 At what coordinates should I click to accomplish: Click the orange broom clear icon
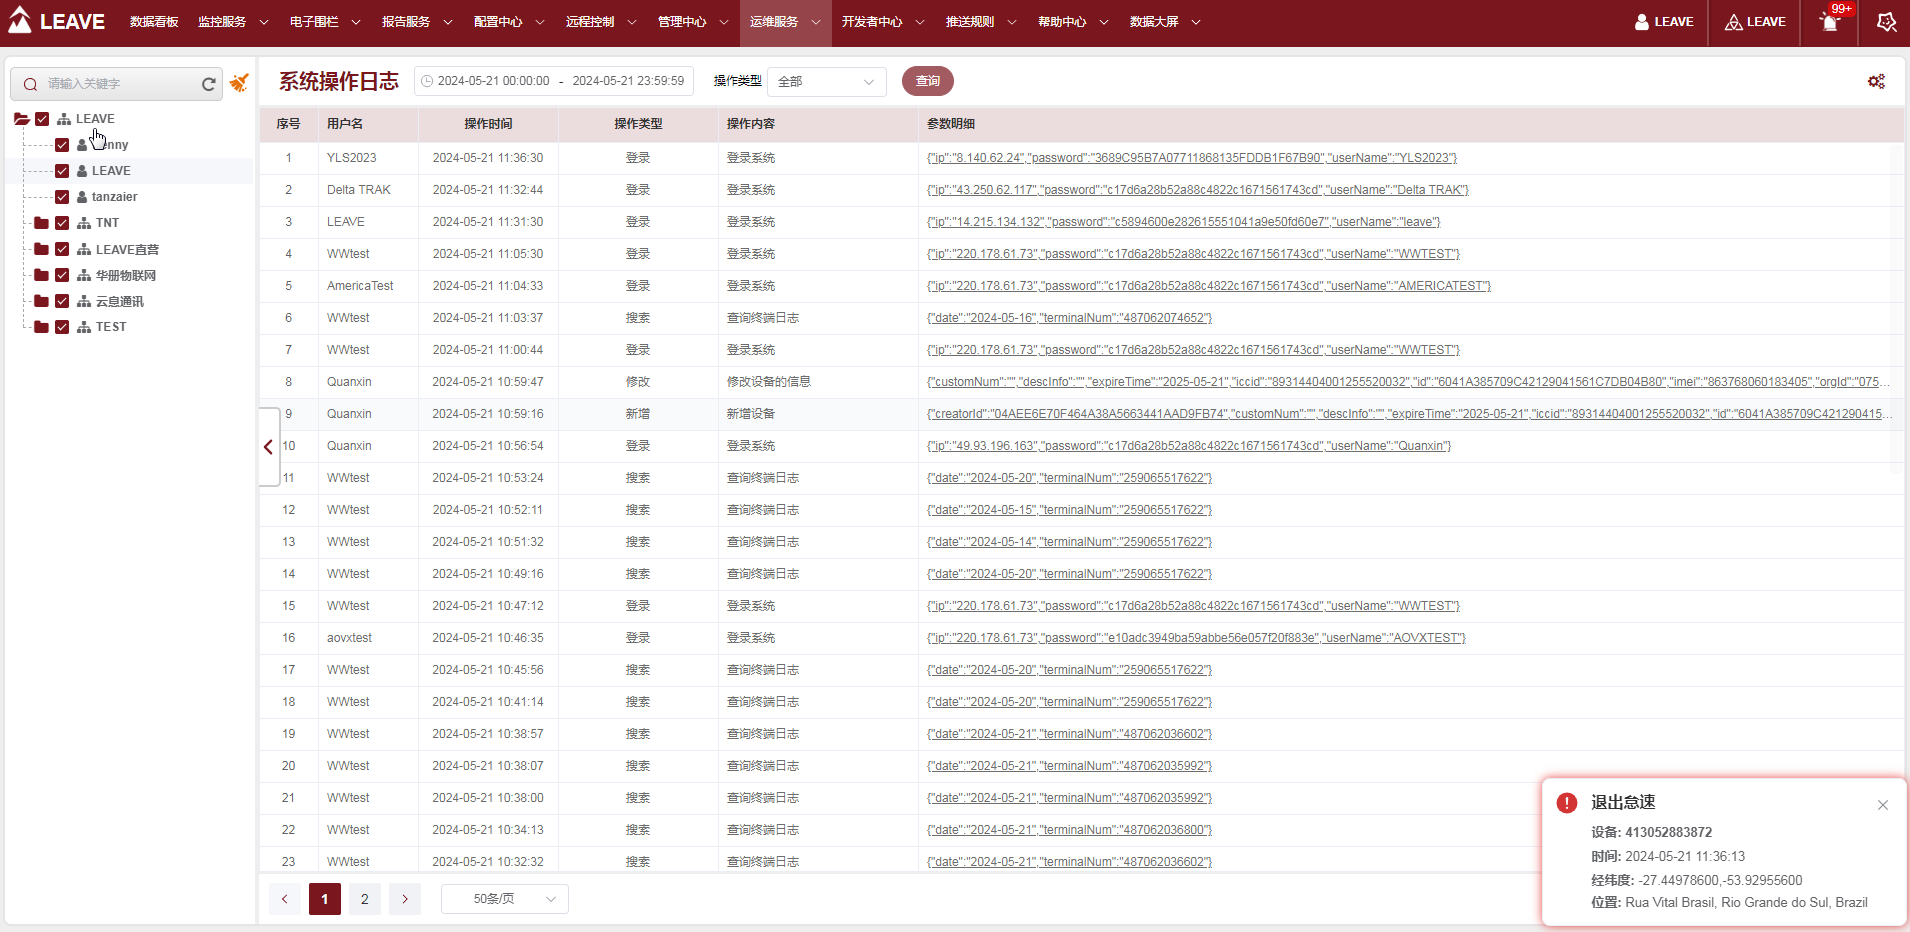pos(239,83)
